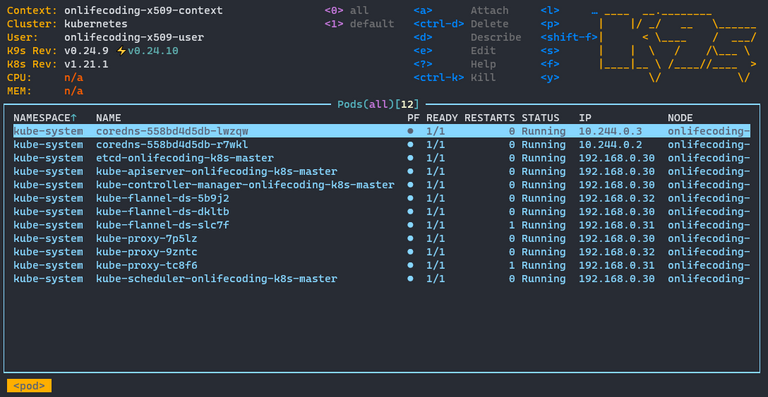
Task: Click the <d> Describe hotkey hint
Action: tap(467, 37)
